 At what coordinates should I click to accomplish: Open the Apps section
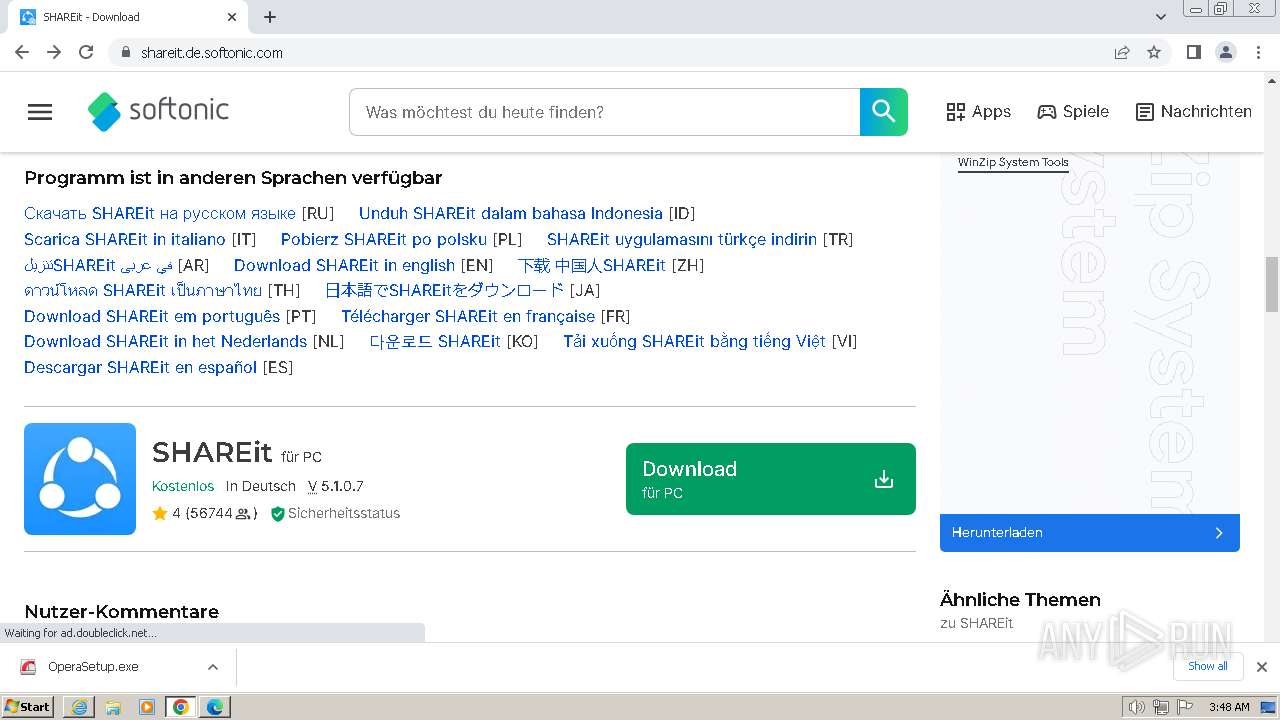978,112
